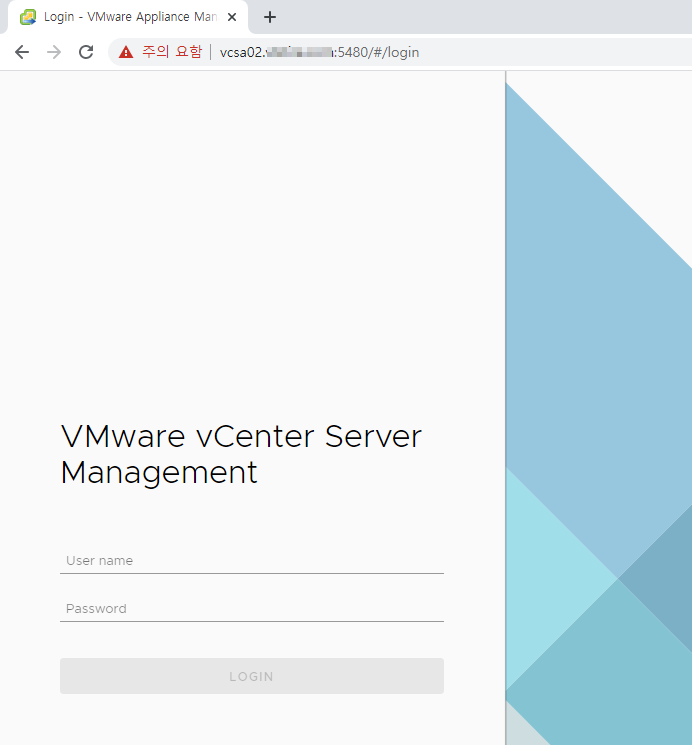This screenshot has width=692, height=745.
Task: Click the vSphere favicon on the tab
Action: [x=28, y=17]
